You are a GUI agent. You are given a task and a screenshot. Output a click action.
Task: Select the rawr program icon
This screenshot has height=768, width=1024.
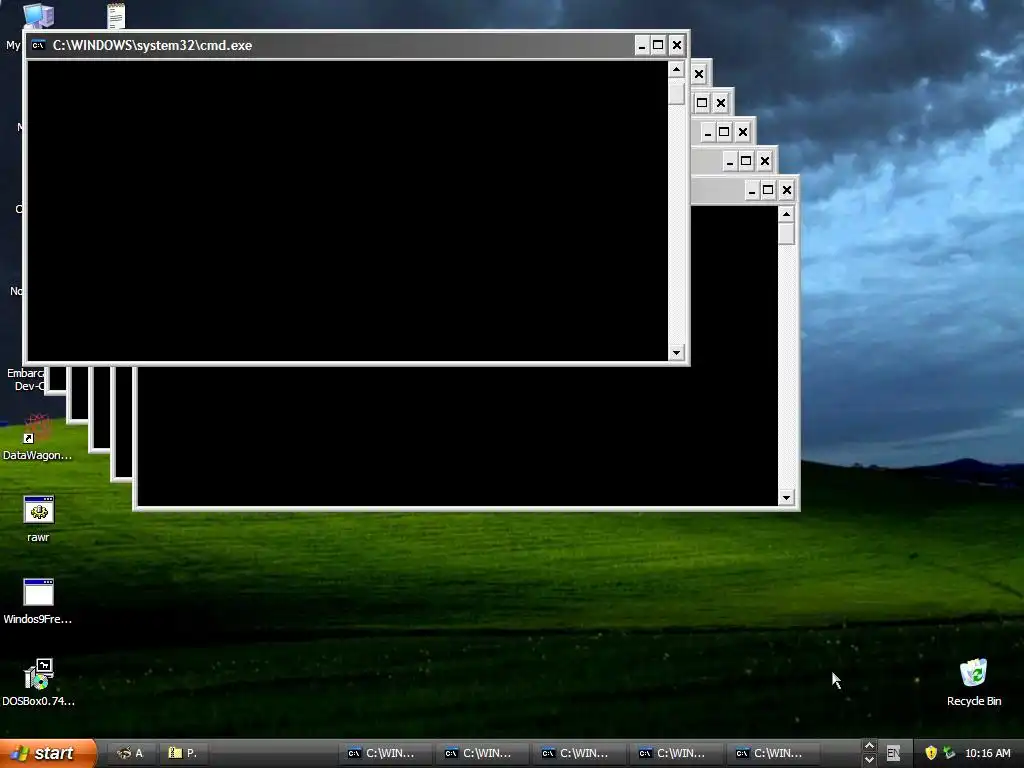(39, 519)
